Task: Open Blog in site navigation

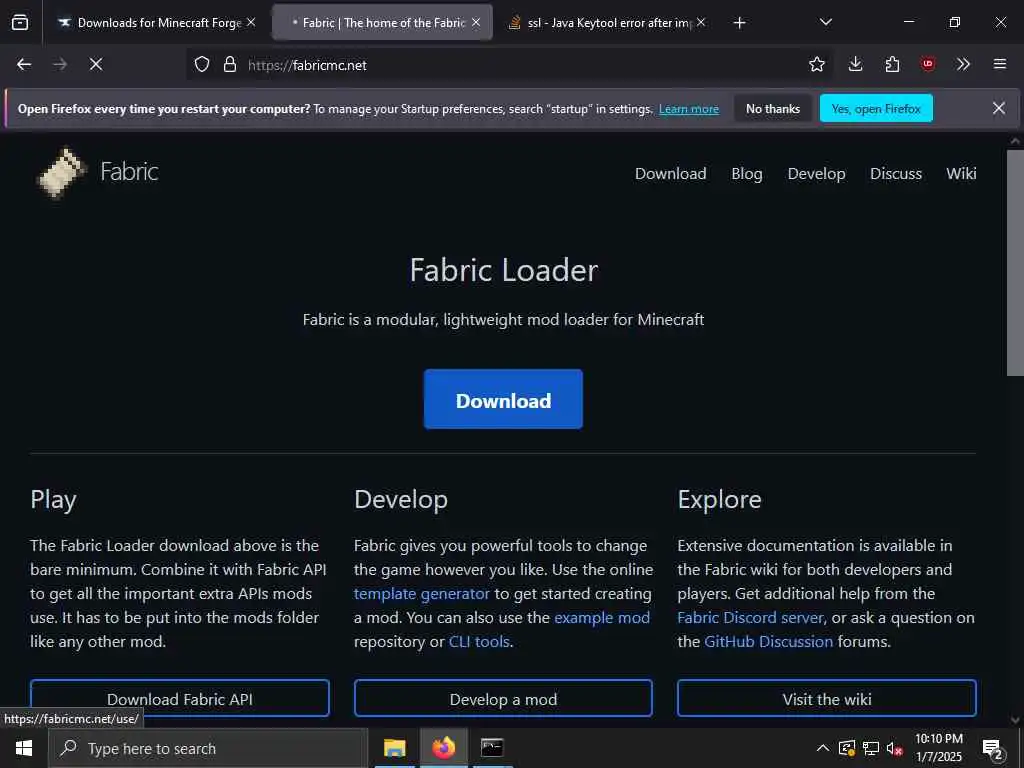Action: click(747, 174)
